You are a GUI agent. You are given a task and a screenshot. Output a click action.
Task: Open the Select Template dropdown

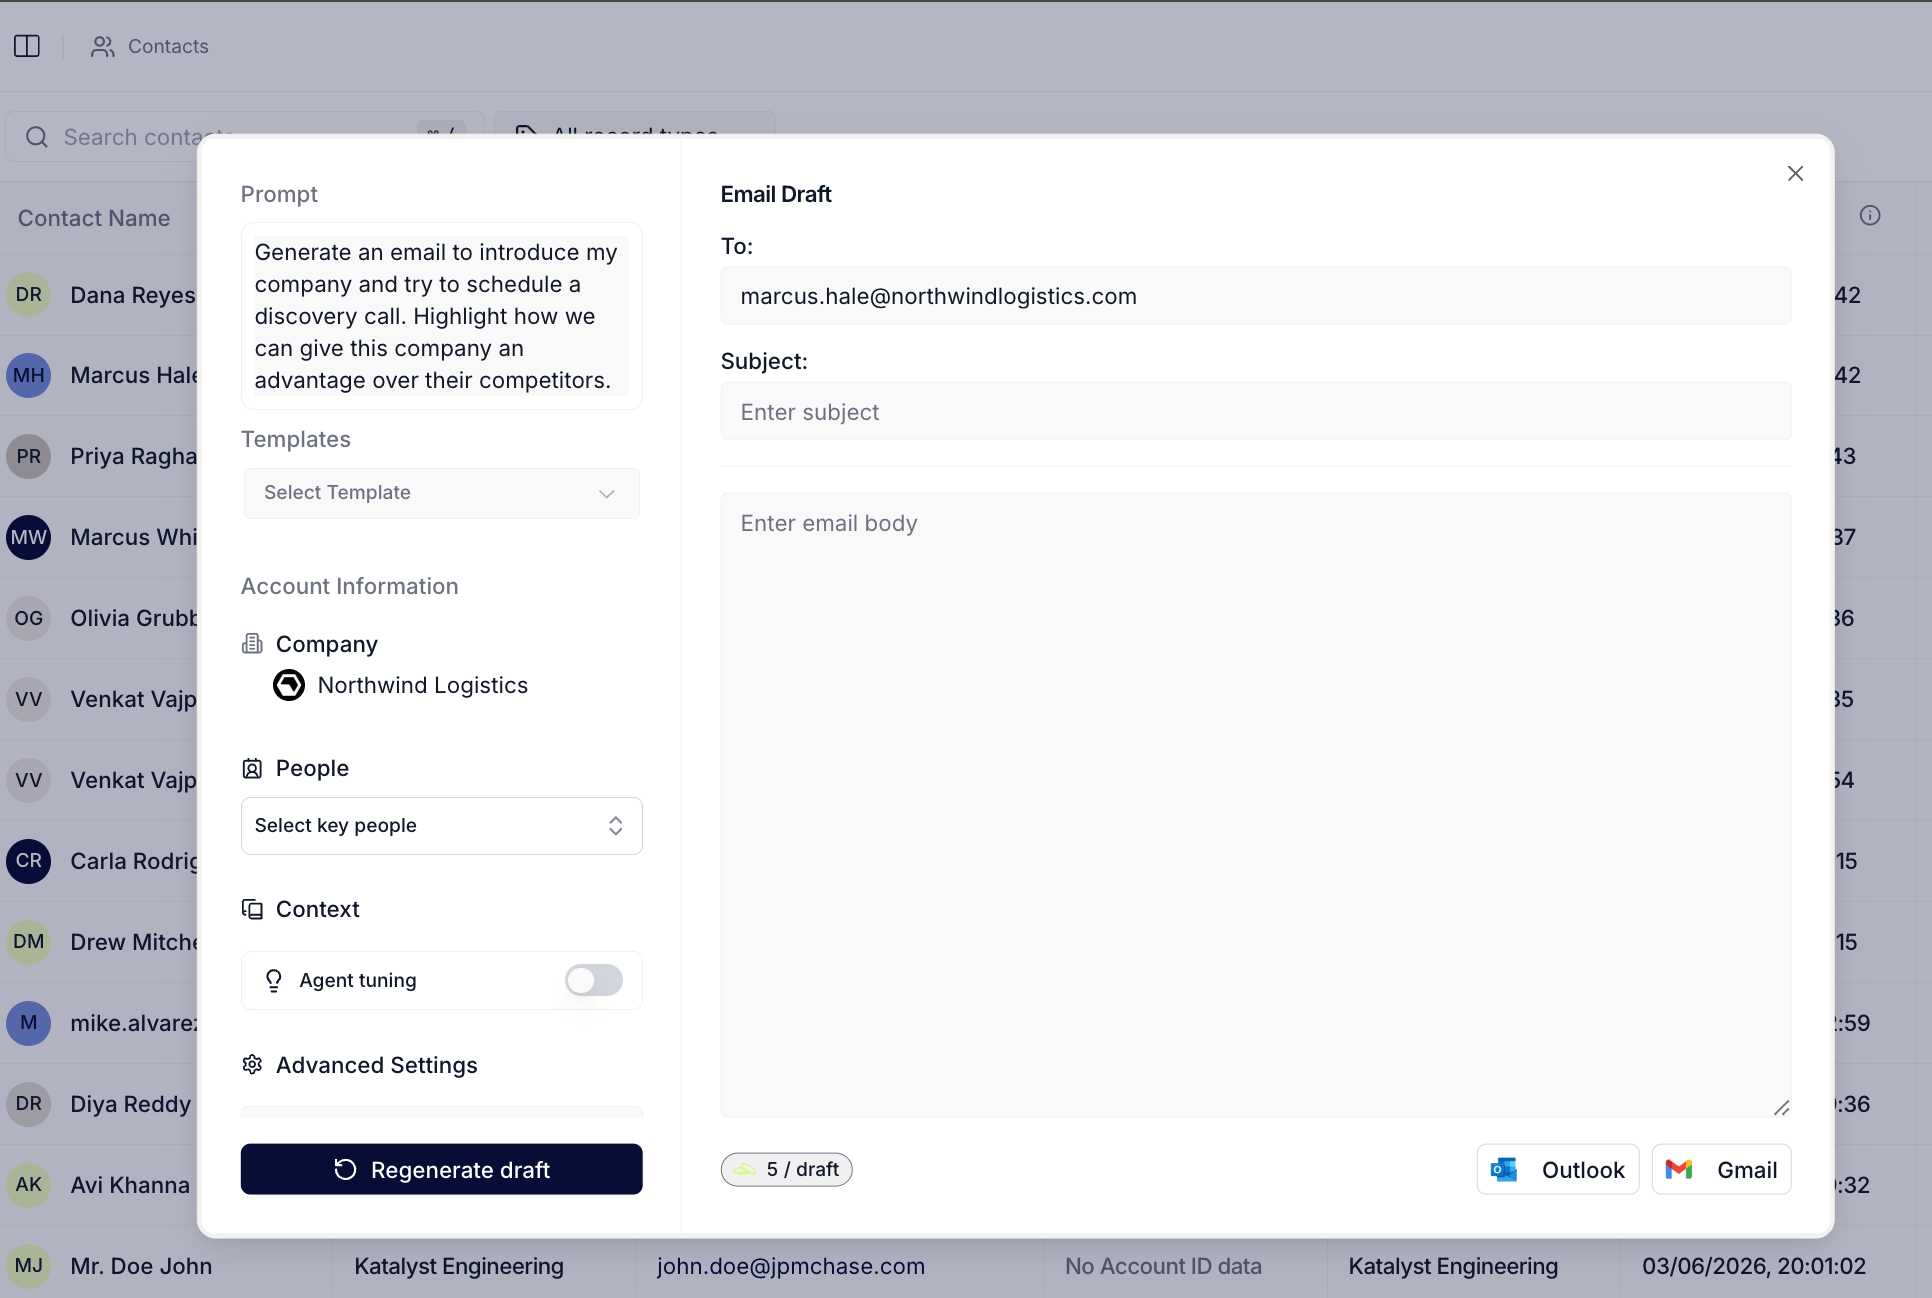coord(441,493)
